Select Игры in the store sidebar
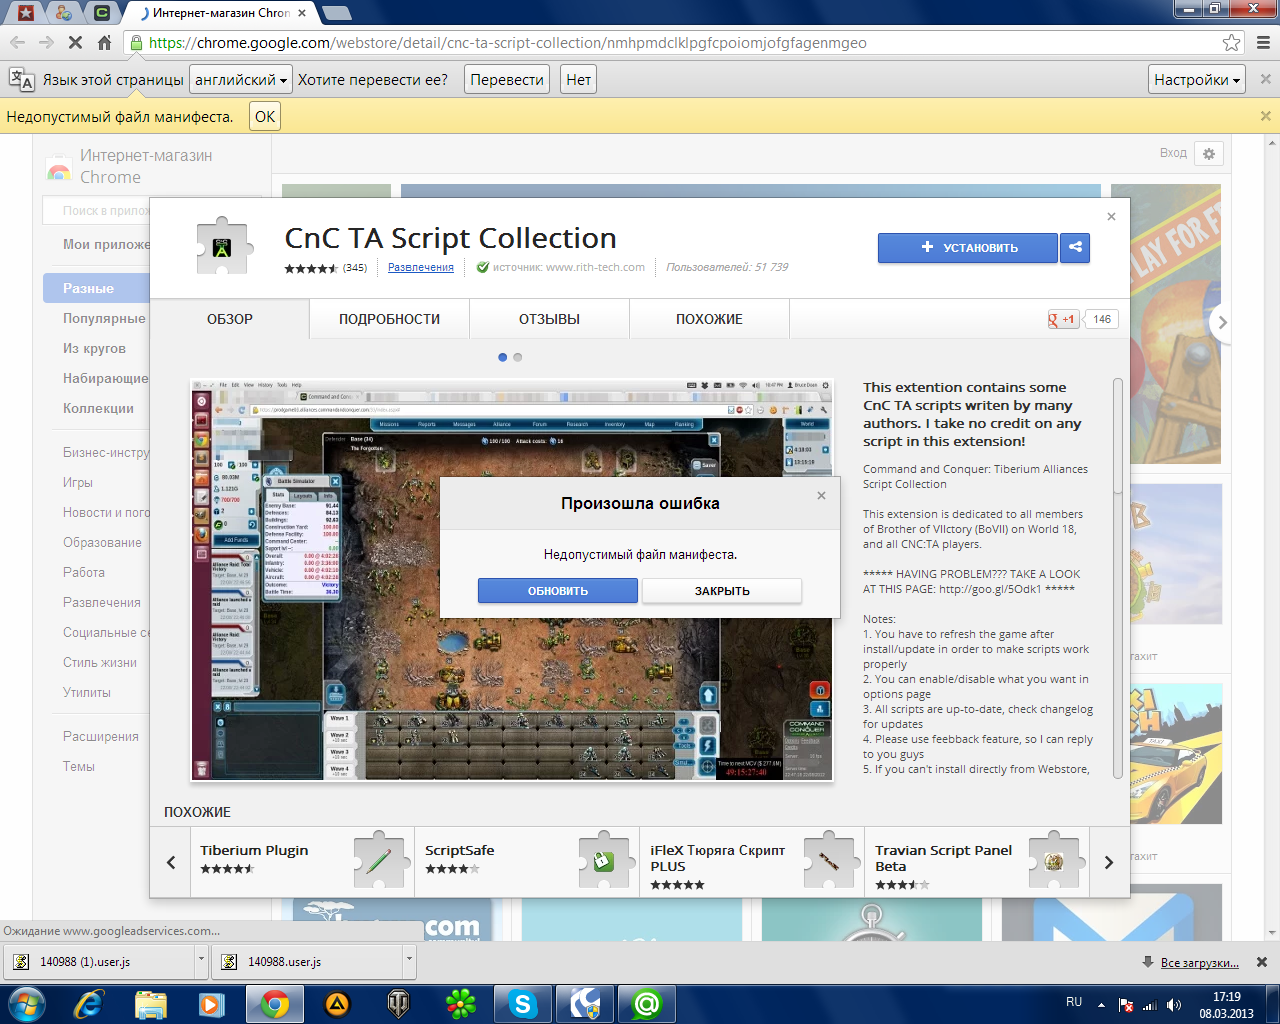 pyautogui.click(x=78, y=482)
